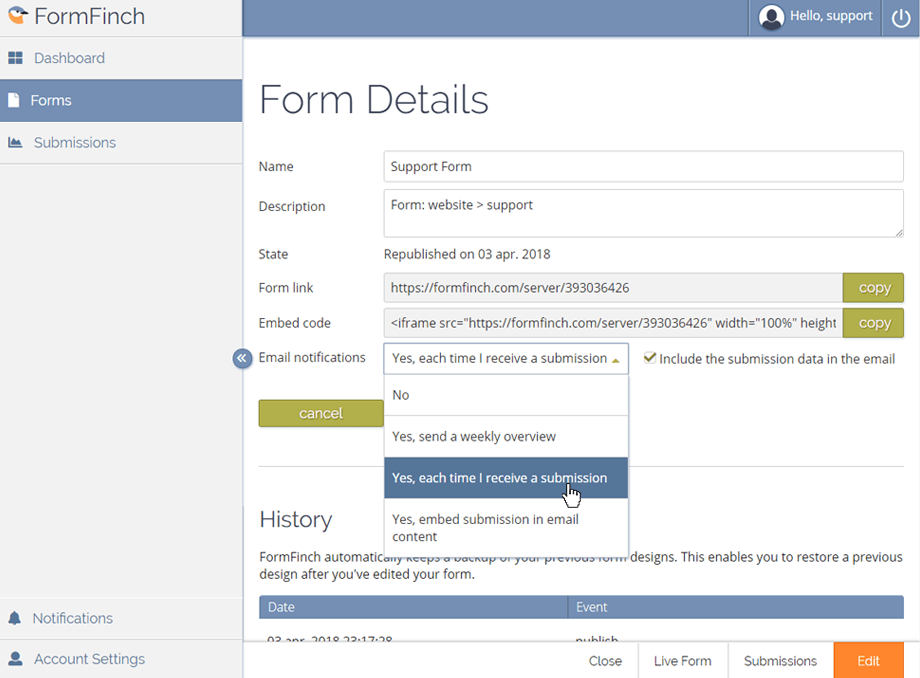Image resolution: width=920 pixels, height=678 pixels.
Task: Click the Submissions chart icon
Action: tap(15, 143)
